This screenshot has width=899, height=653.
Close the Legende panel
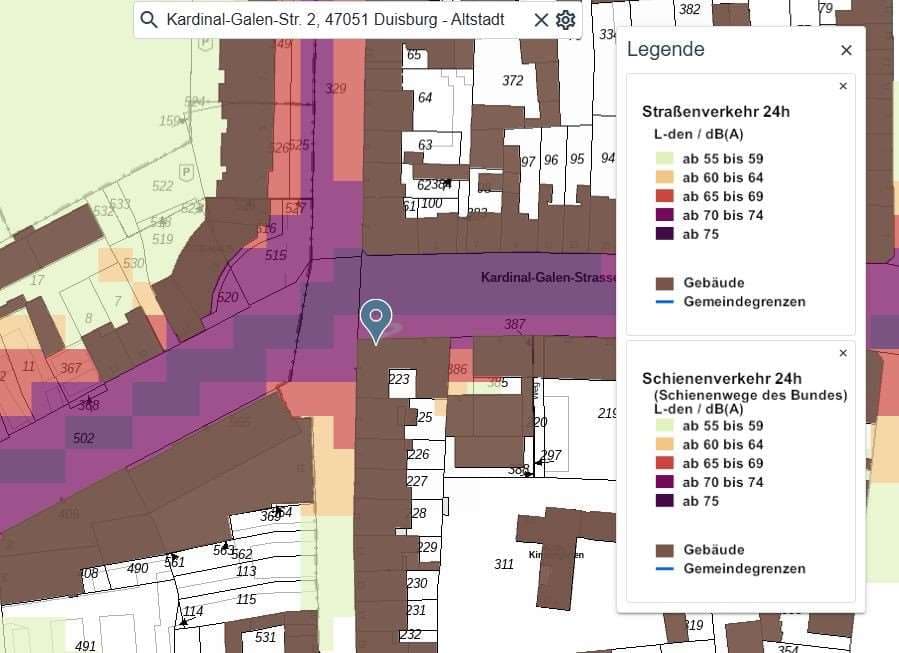click(846, 50)
